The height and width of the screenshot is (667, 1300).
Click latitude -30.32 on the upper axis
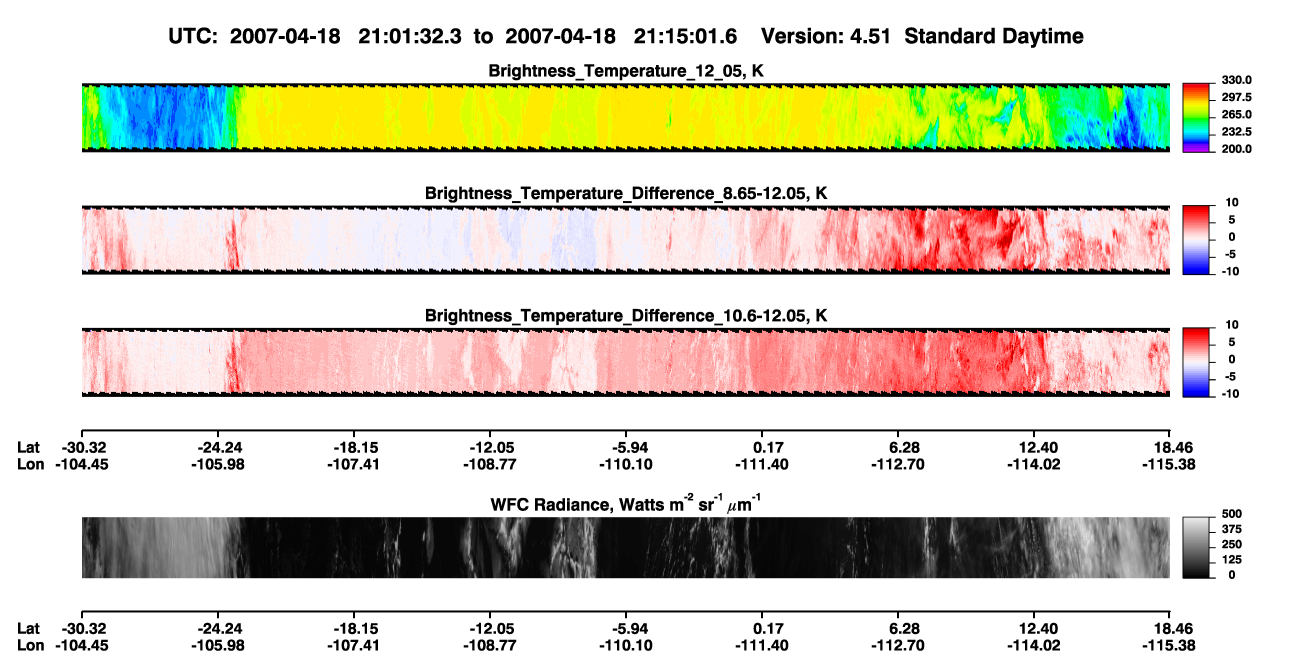pos(81,447)
